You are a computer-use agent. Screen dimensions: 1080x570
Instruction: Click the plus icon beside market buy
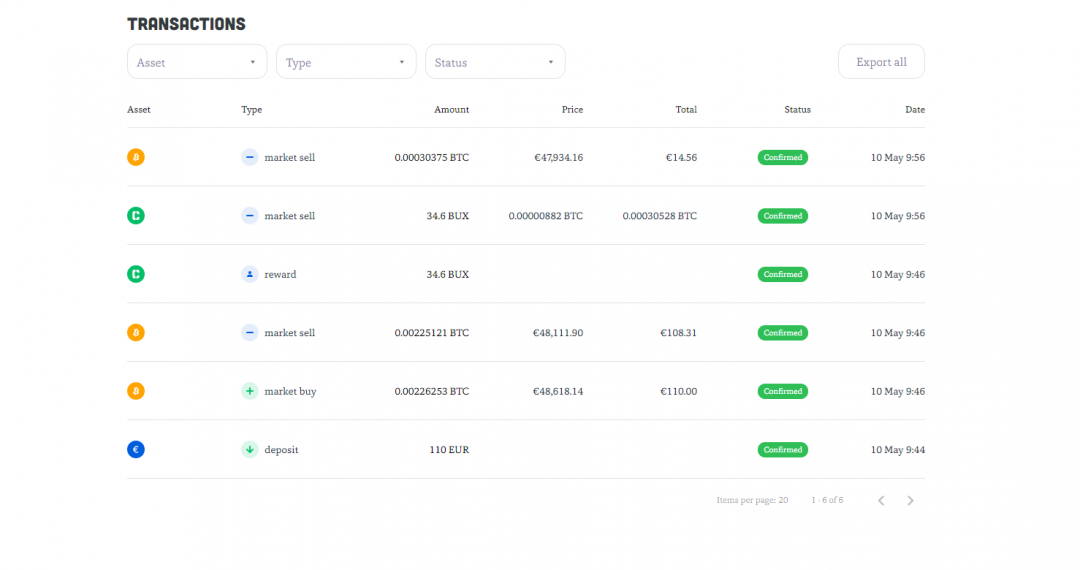tap(250, 391)
